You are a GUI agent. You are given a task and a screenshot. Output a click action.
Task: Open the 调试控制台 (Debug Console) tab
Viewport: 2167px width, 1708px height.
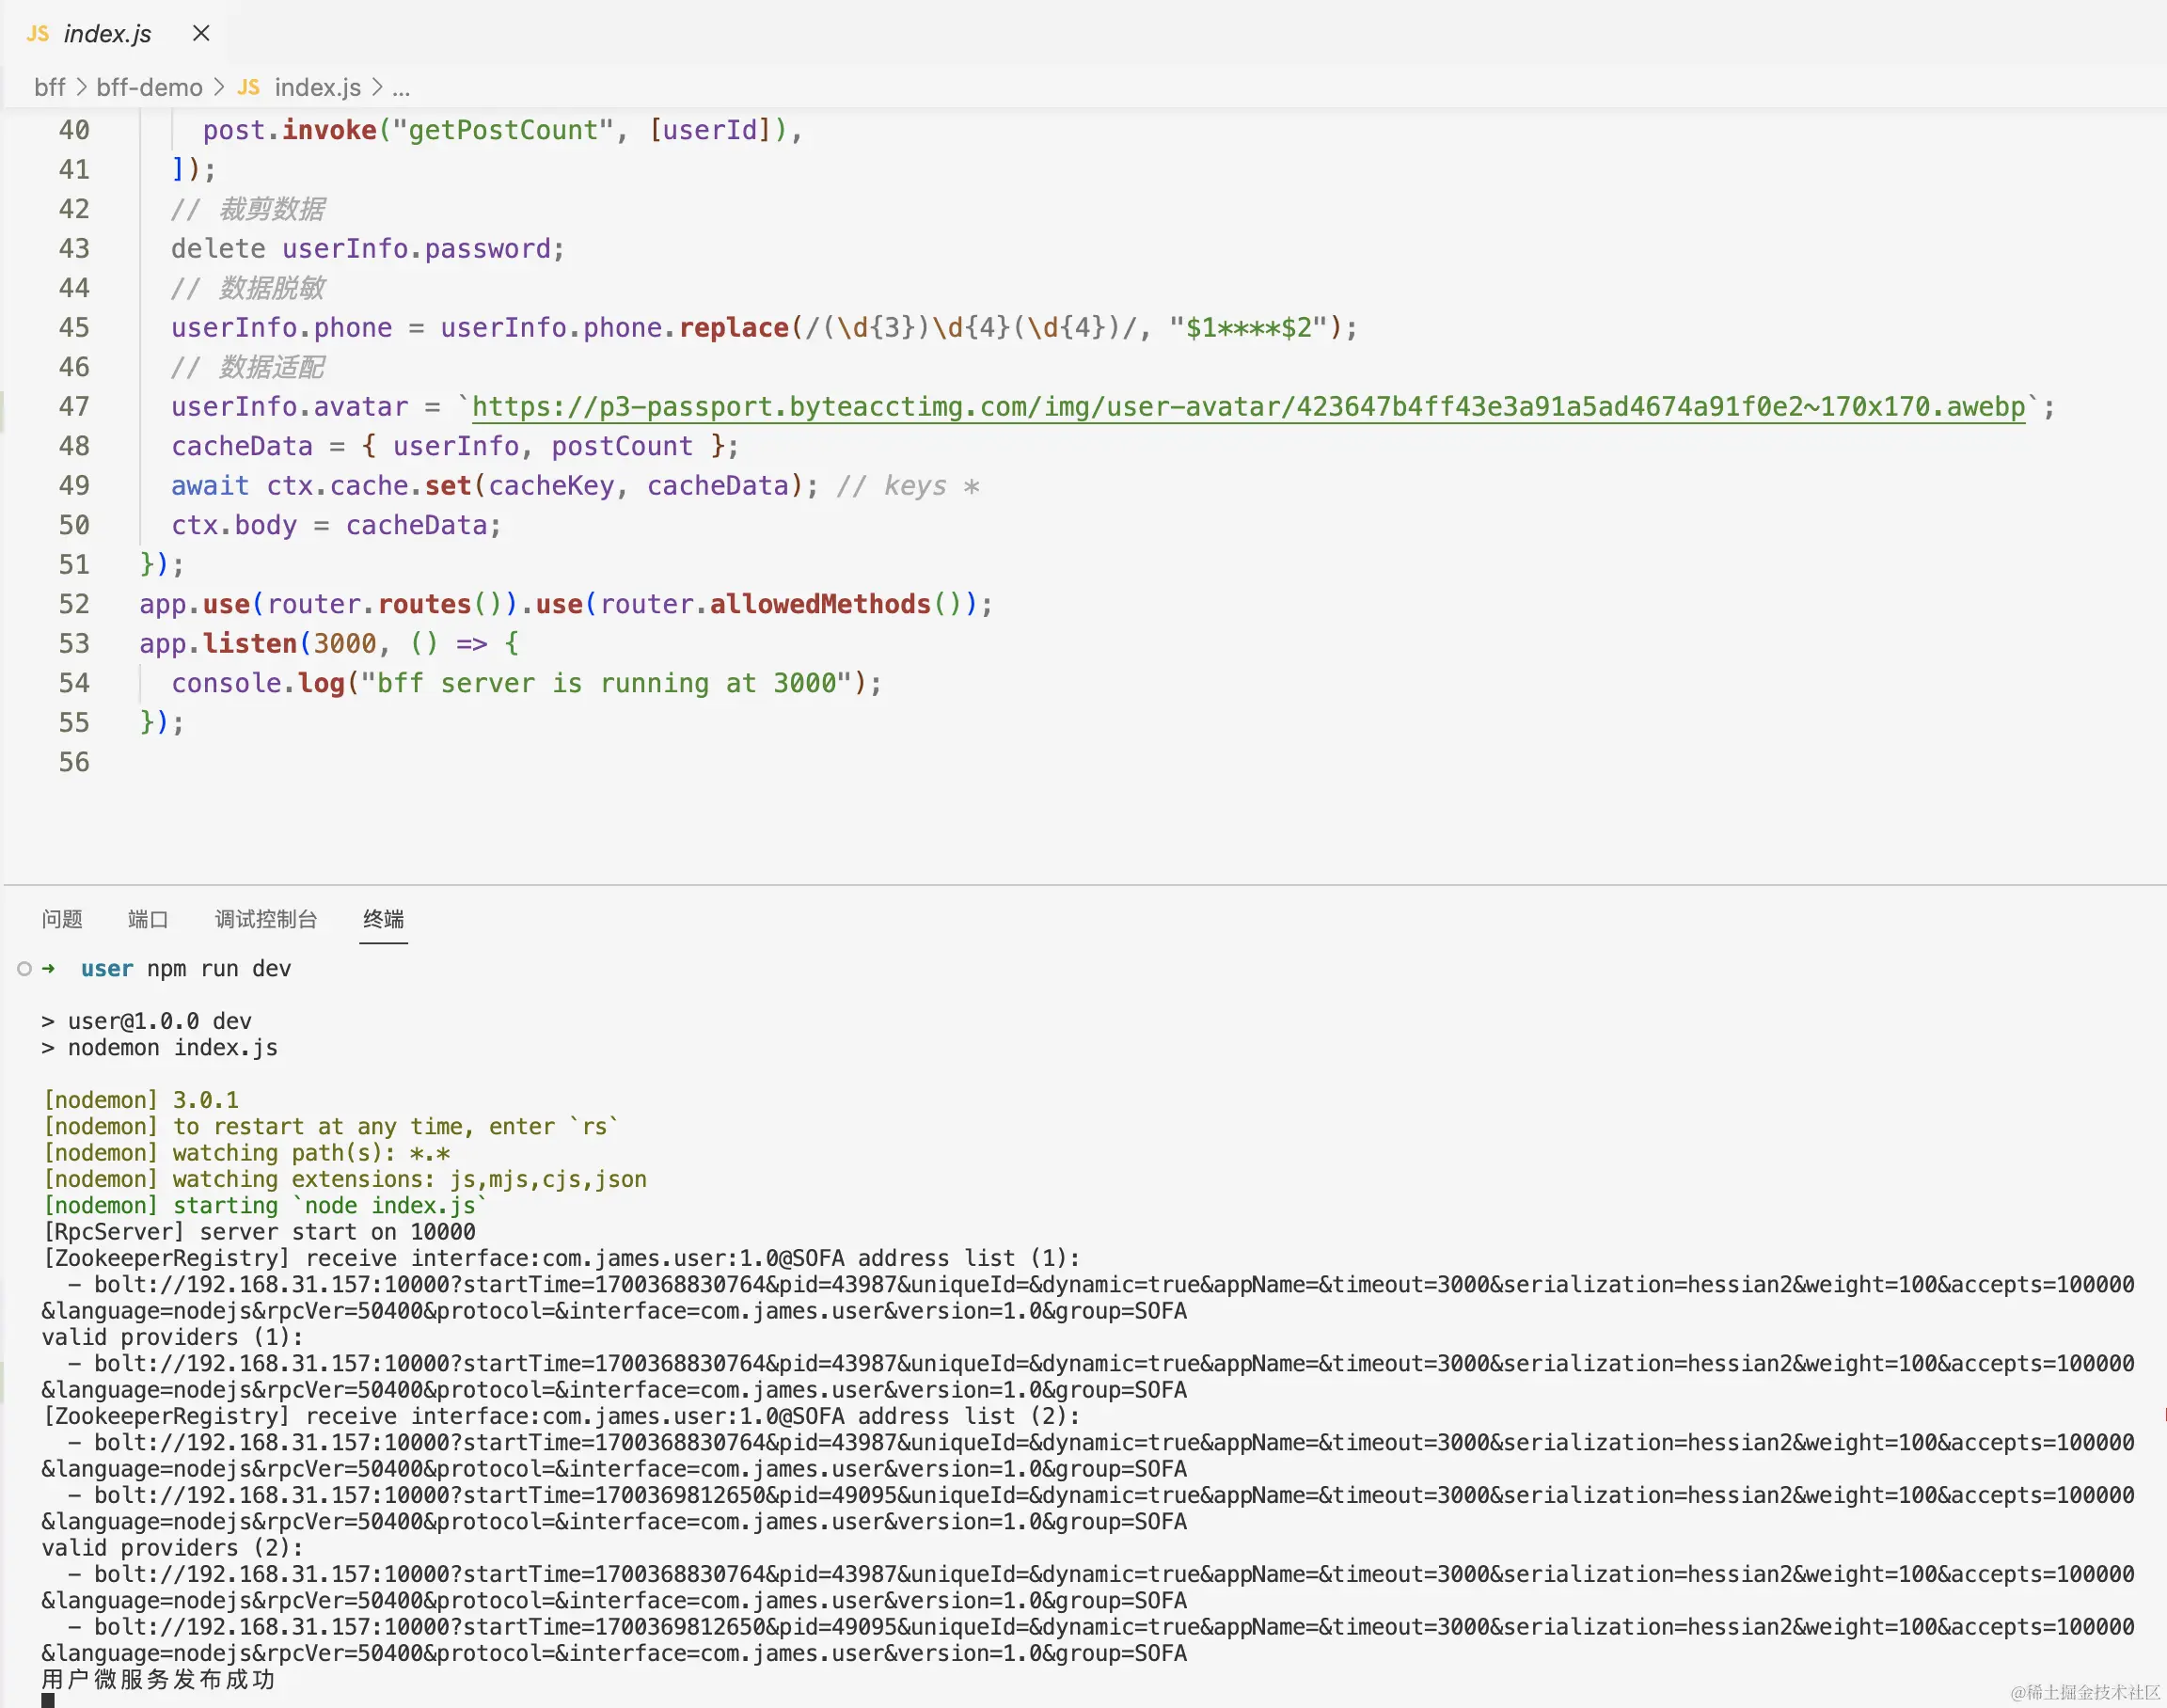pyautogui.click(x=265, y=919)
